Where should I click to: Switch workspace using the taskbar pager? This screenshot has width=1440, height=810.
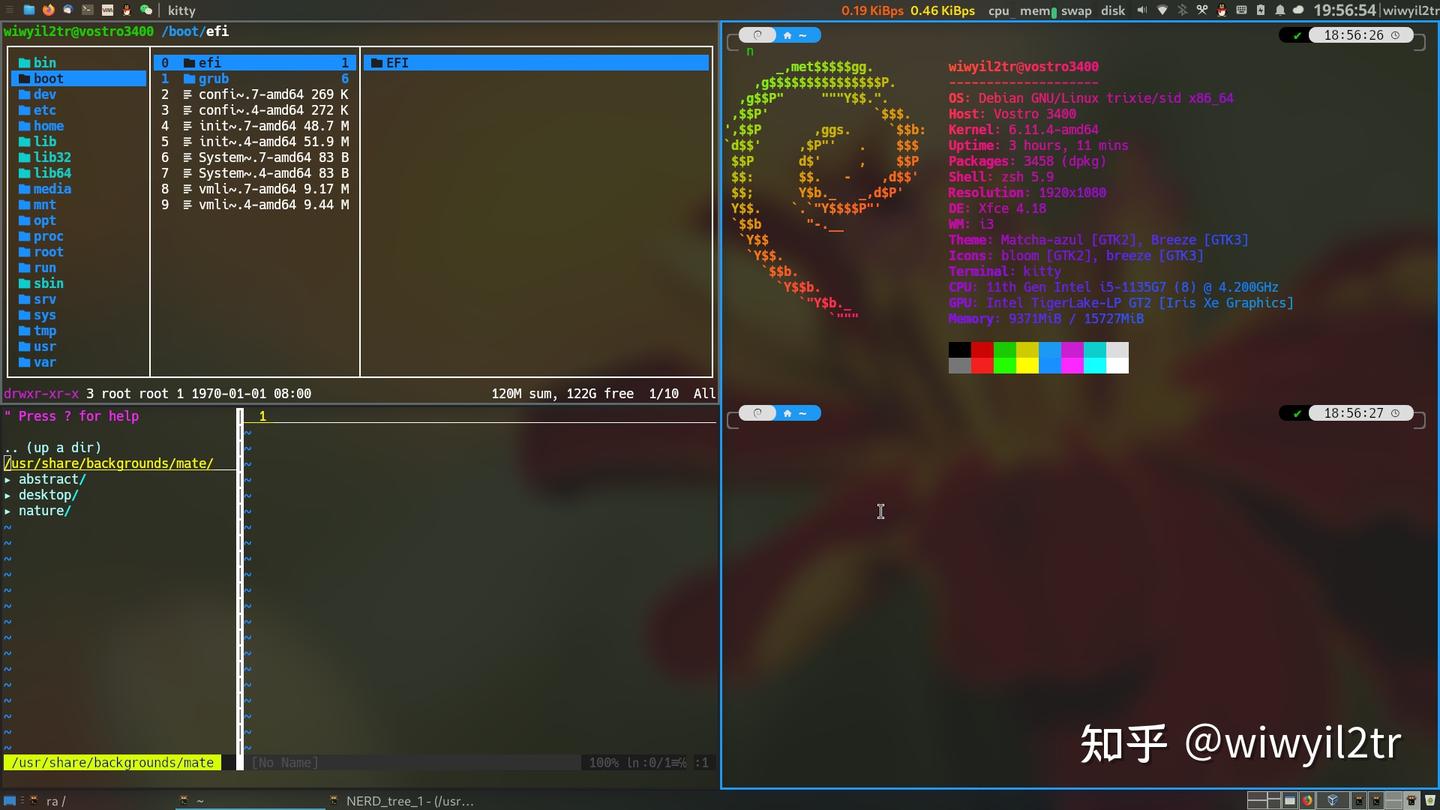click(1270, 800)
